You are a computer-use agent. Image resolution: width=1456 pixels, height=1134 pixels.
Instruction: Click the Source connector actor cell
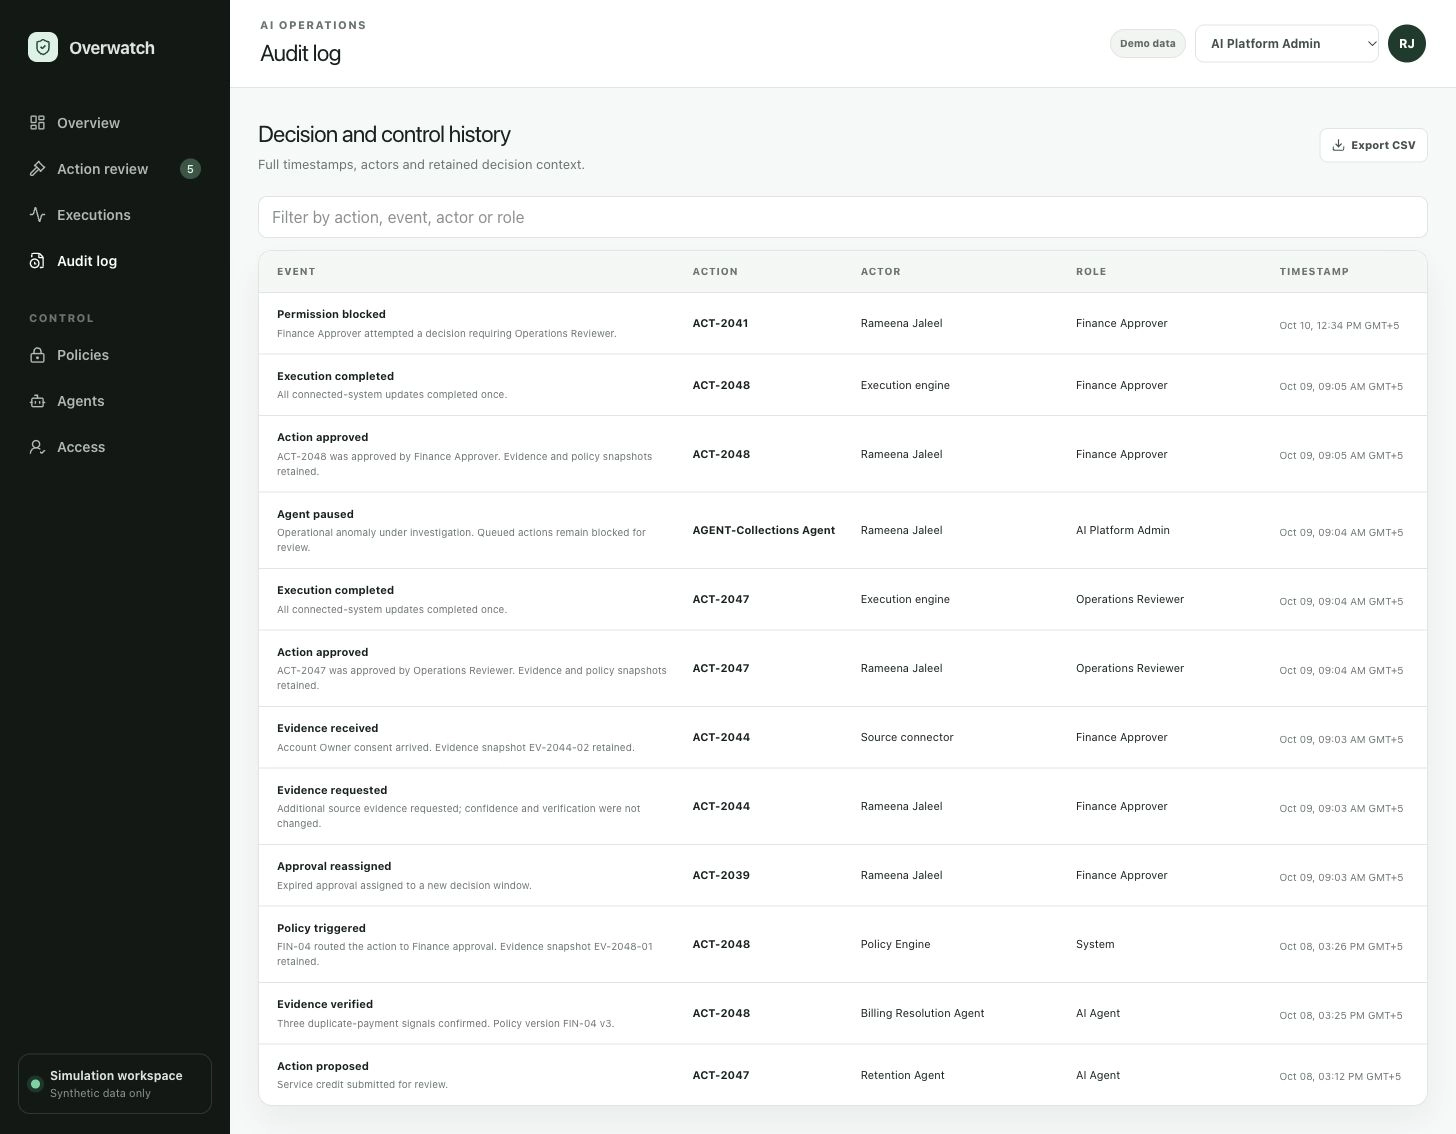click(x=907, y=737)
